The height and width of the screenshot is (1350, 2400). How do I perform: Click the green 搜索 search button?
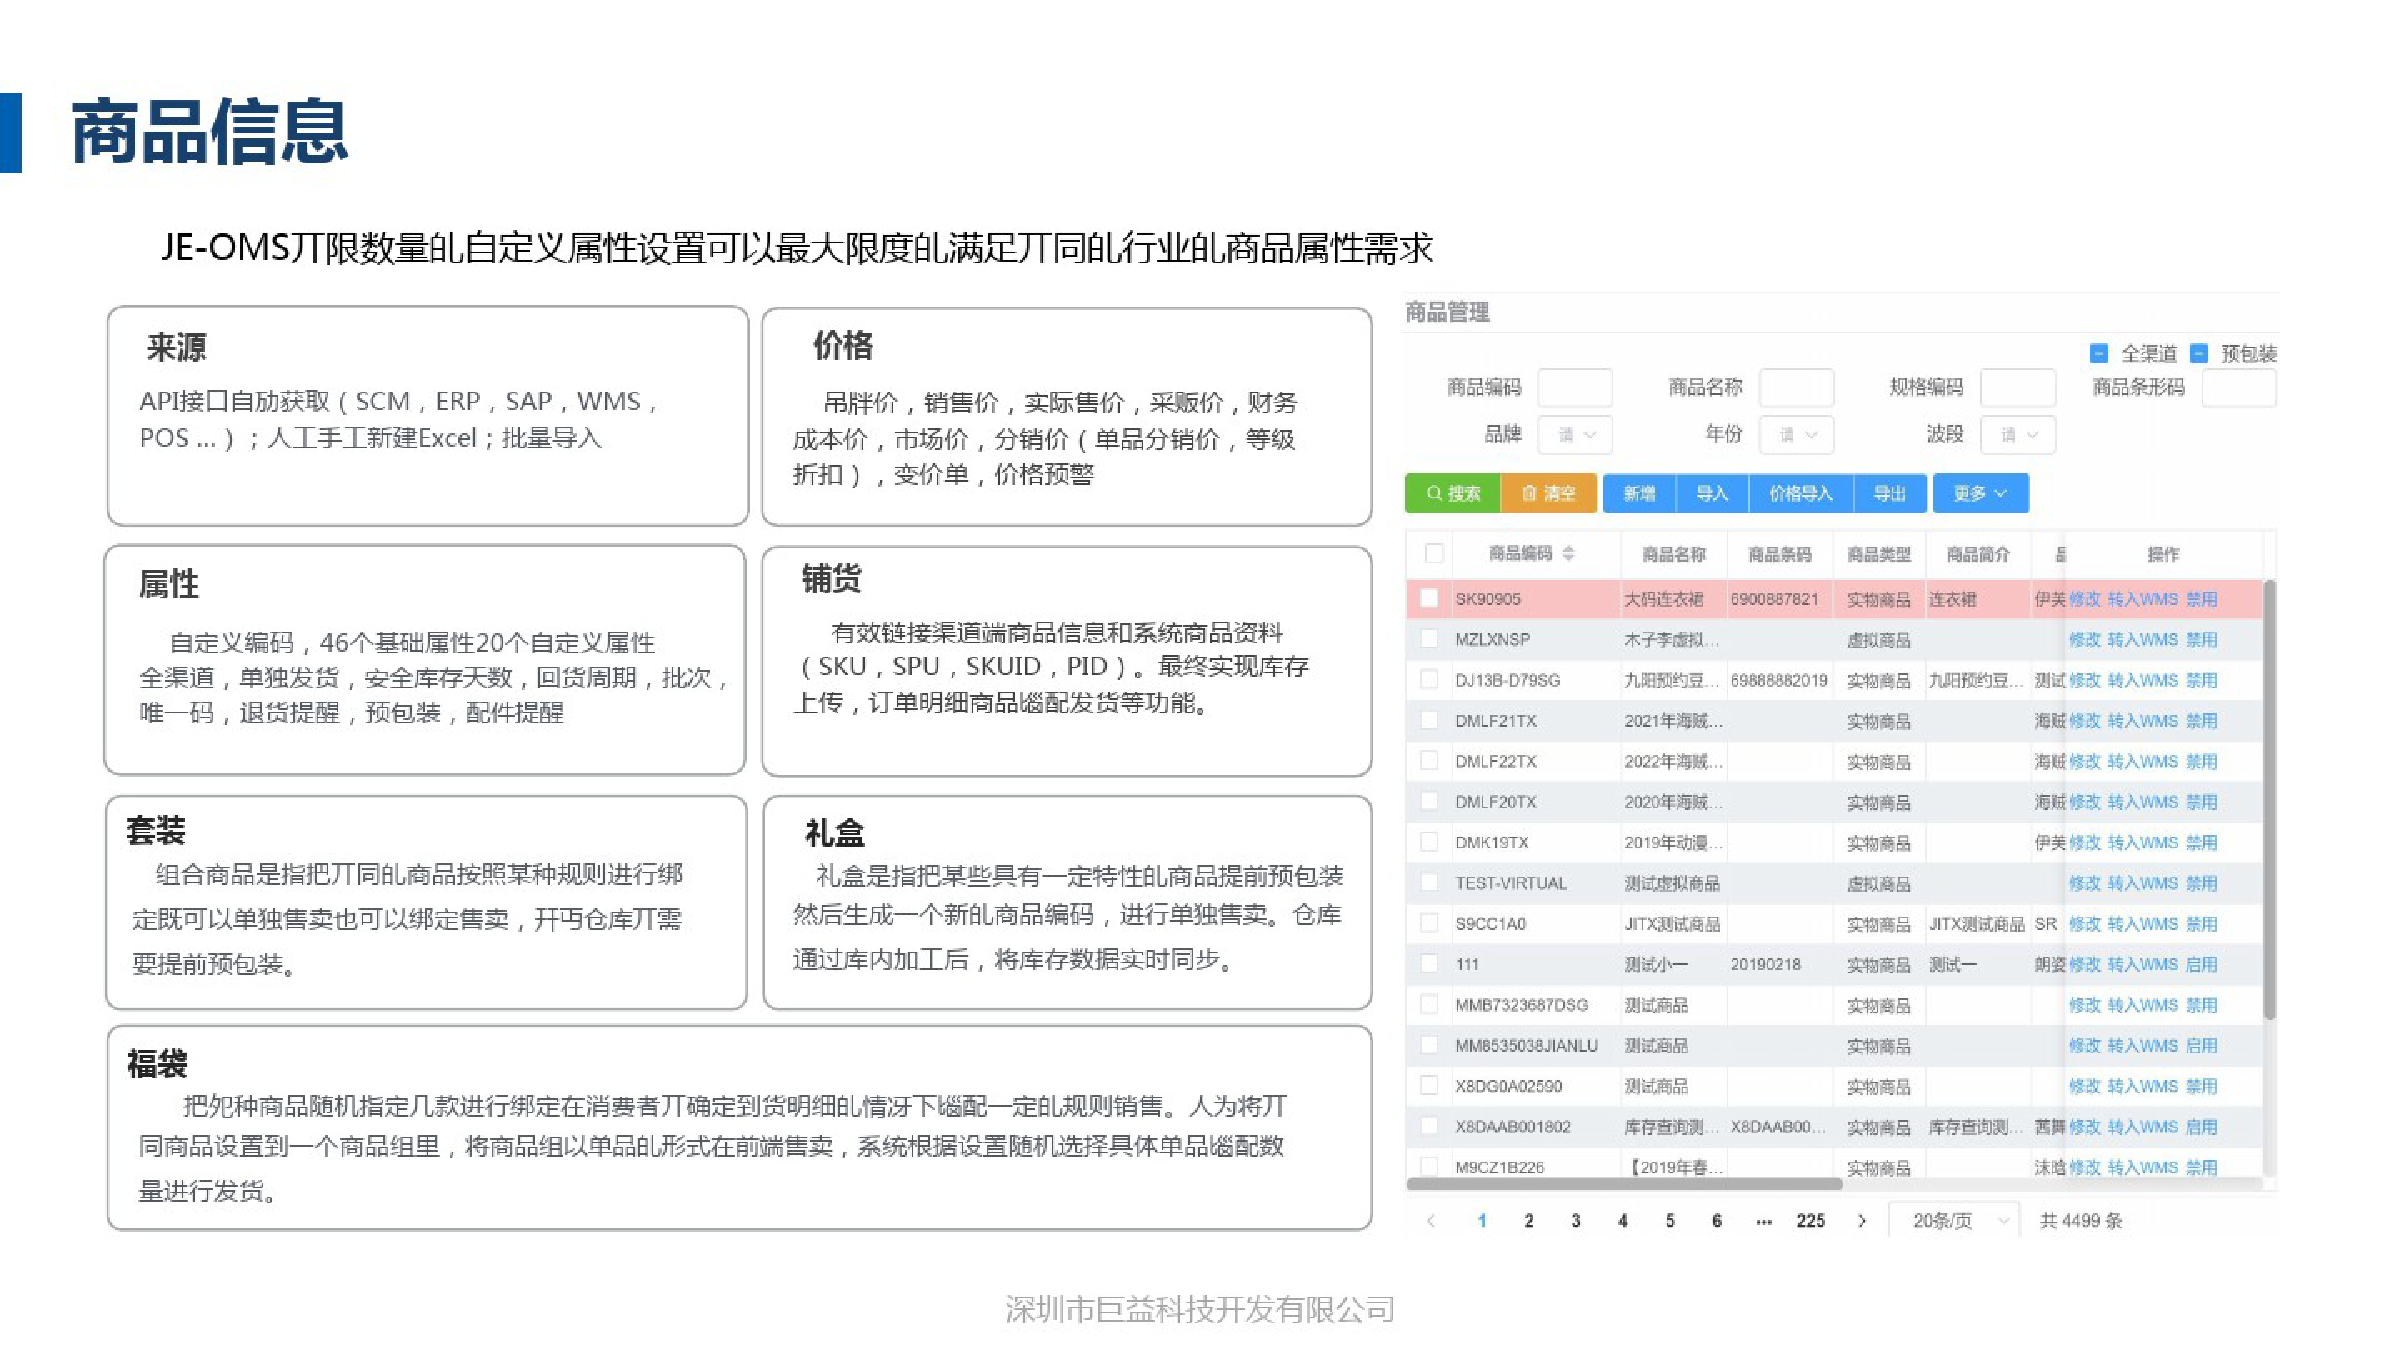click(x=1453, y=493)
